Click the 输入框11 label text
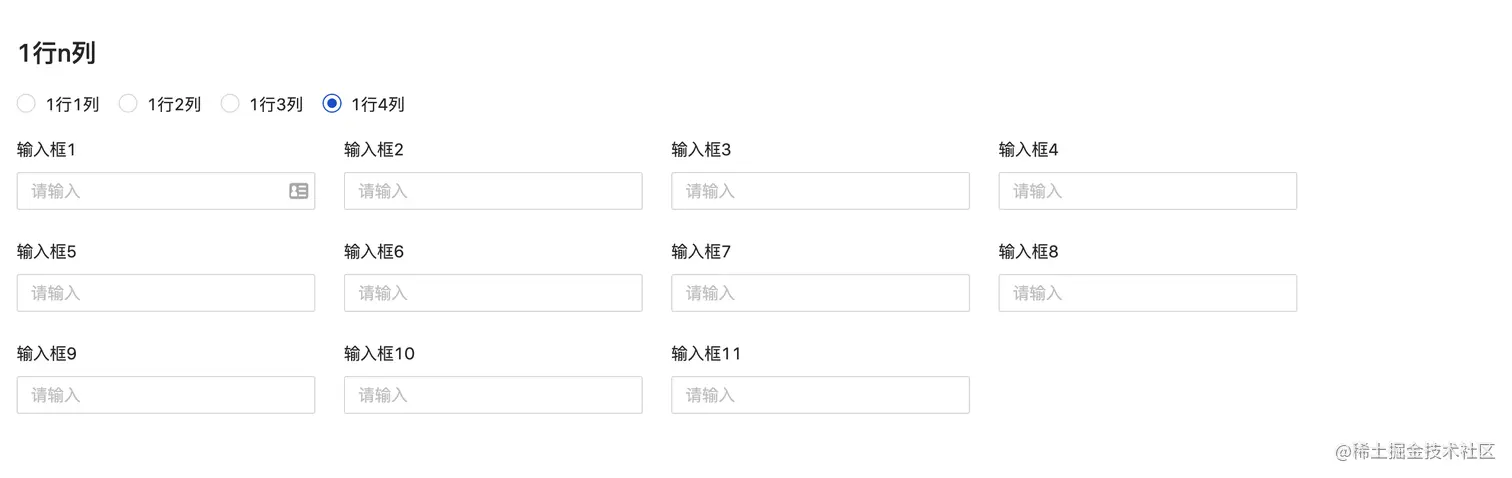Screen dimensions: 1512x478 pos(706,354)
